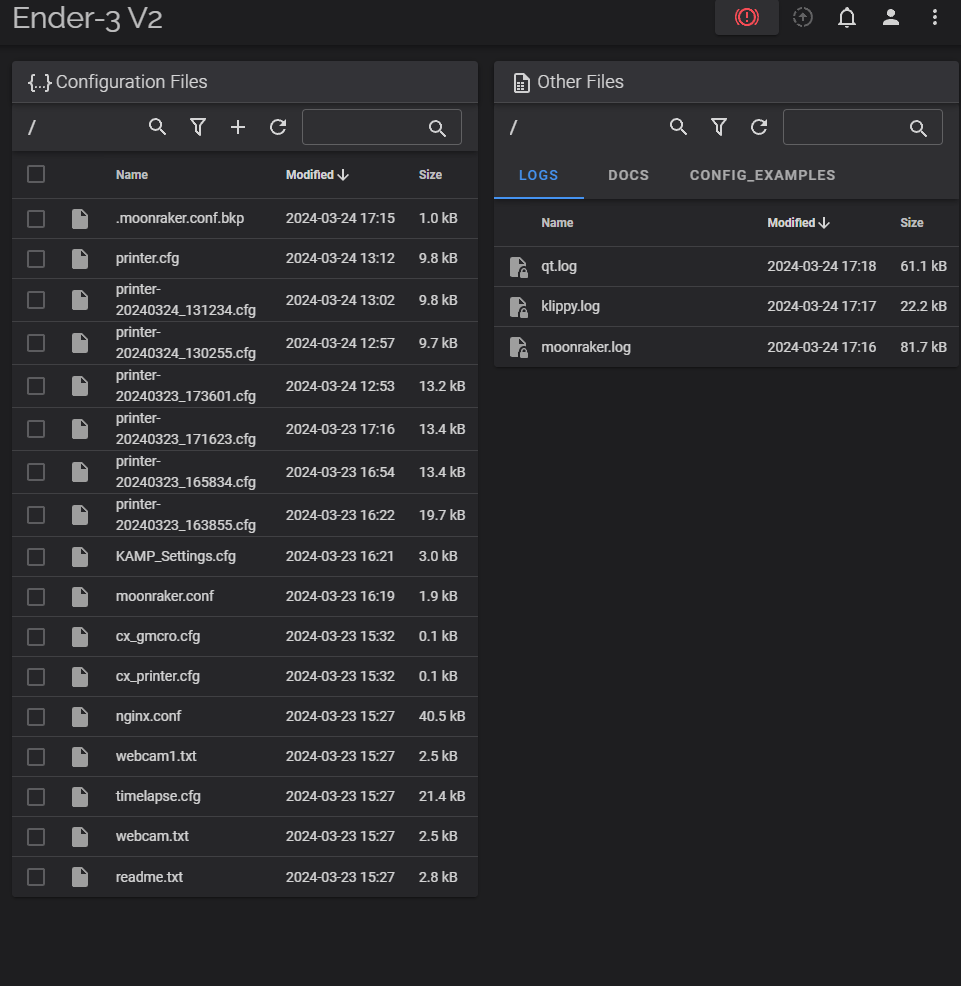Click the klippy.log locked file icon
This screenshot has width=961, height=986.
point(518,307)
